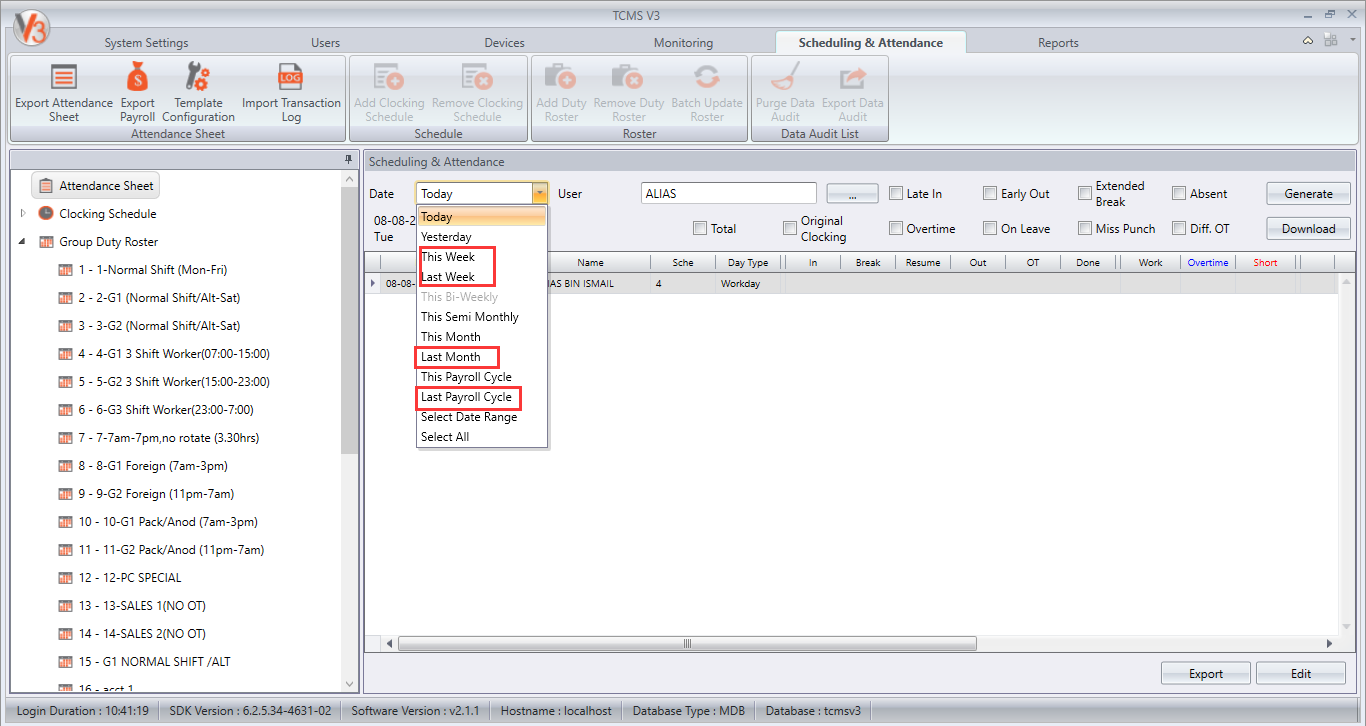Open Template Configuration
The width and height of the screenshot is (1366, 726).
click(x=198, y=92)
